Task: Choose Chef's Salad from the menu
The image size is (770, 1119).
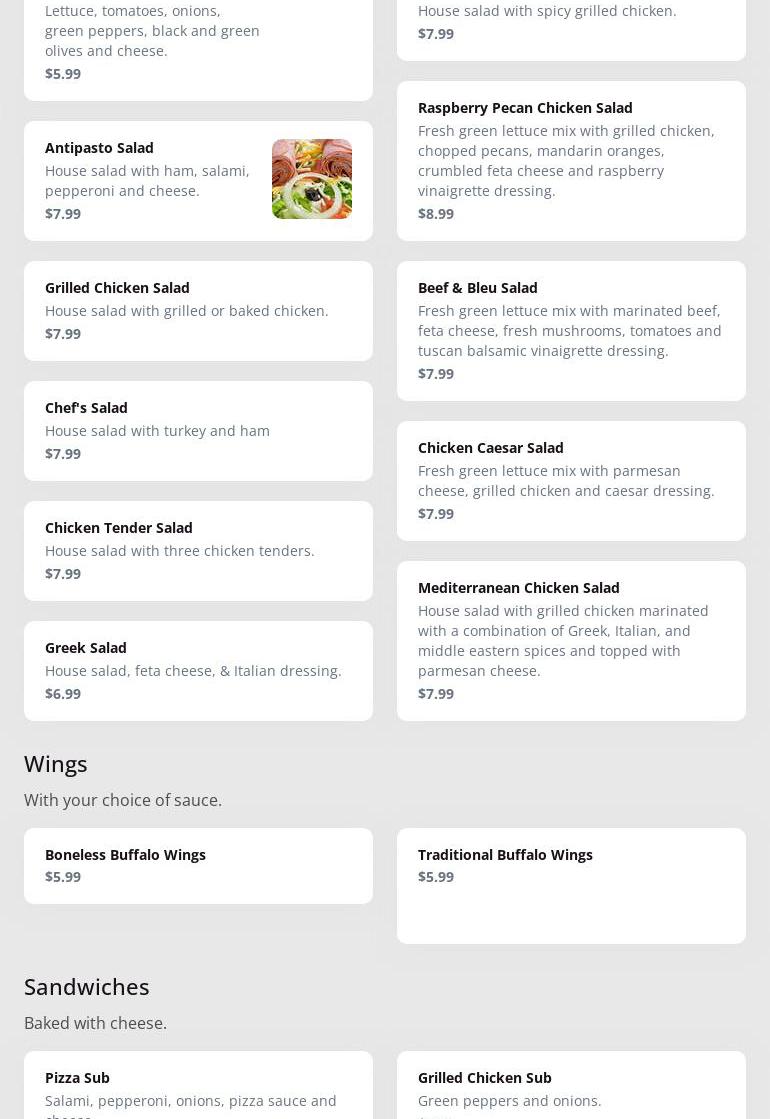Action: pos(198,430)
